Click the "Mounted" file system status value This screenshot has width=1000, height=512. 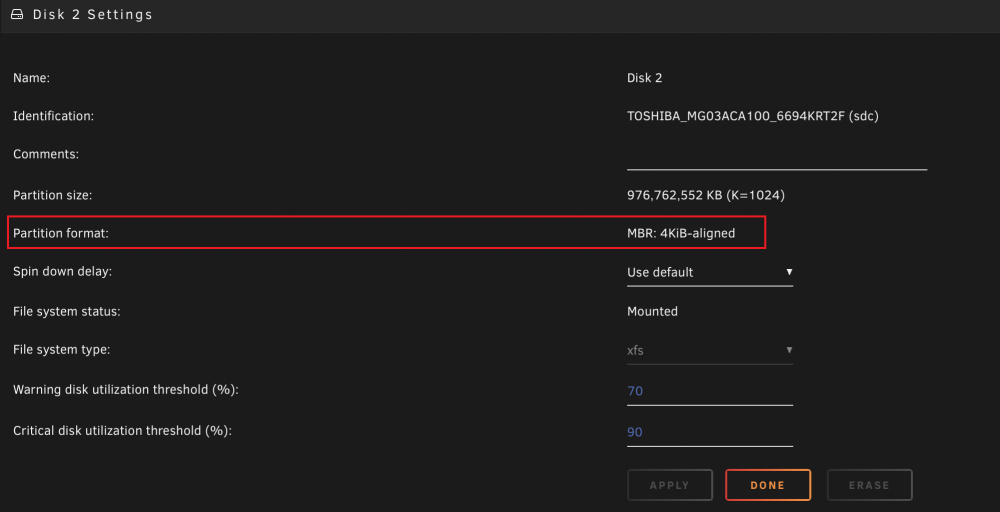coord(652,312)
